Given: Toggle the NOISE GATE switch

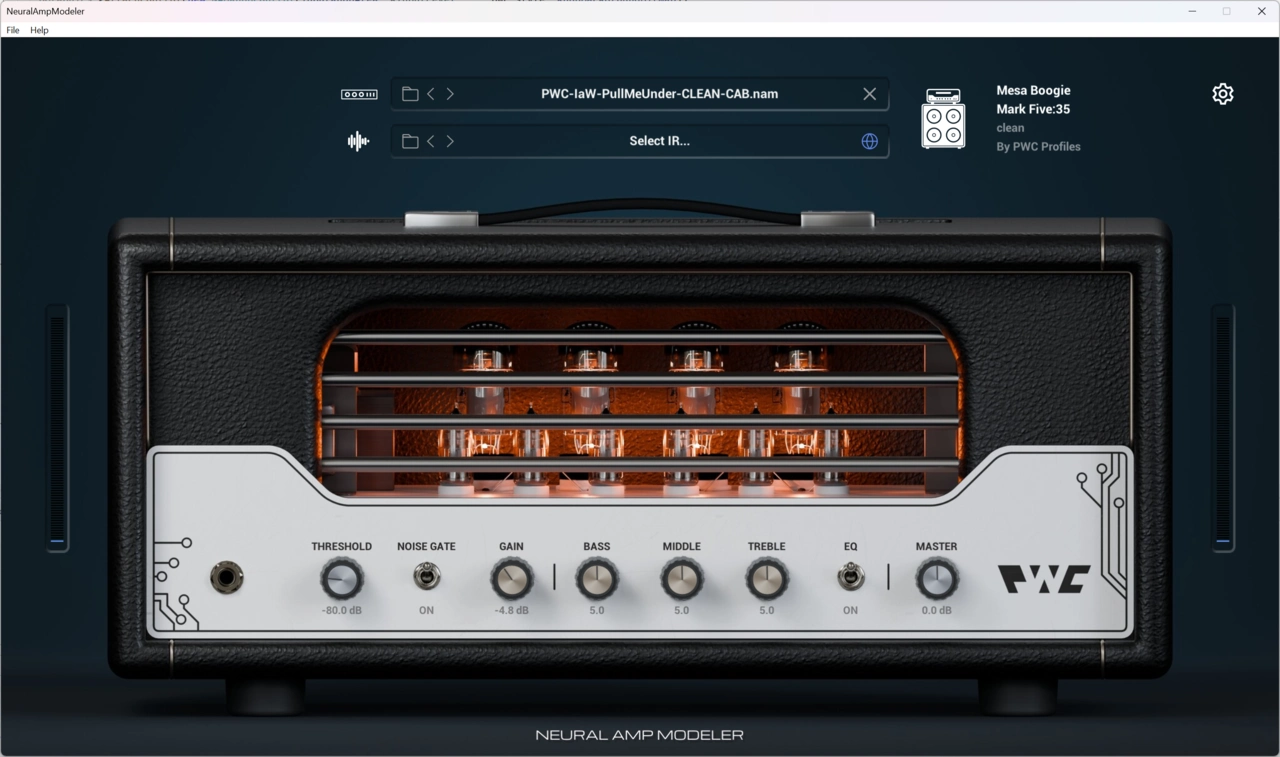Looking at the screenshot, I should pos(427,577).
